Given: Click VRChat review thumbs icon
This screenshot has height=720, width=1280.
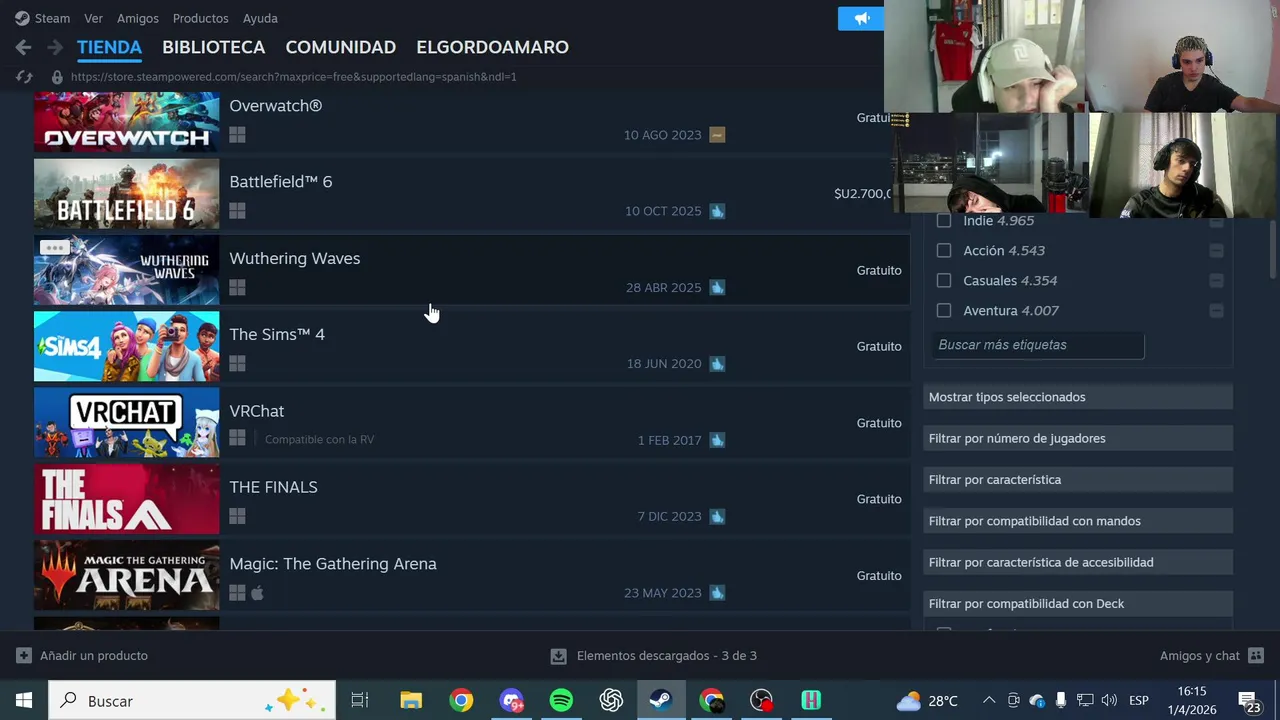Looking at the screenshot, I should click(717, 440).
